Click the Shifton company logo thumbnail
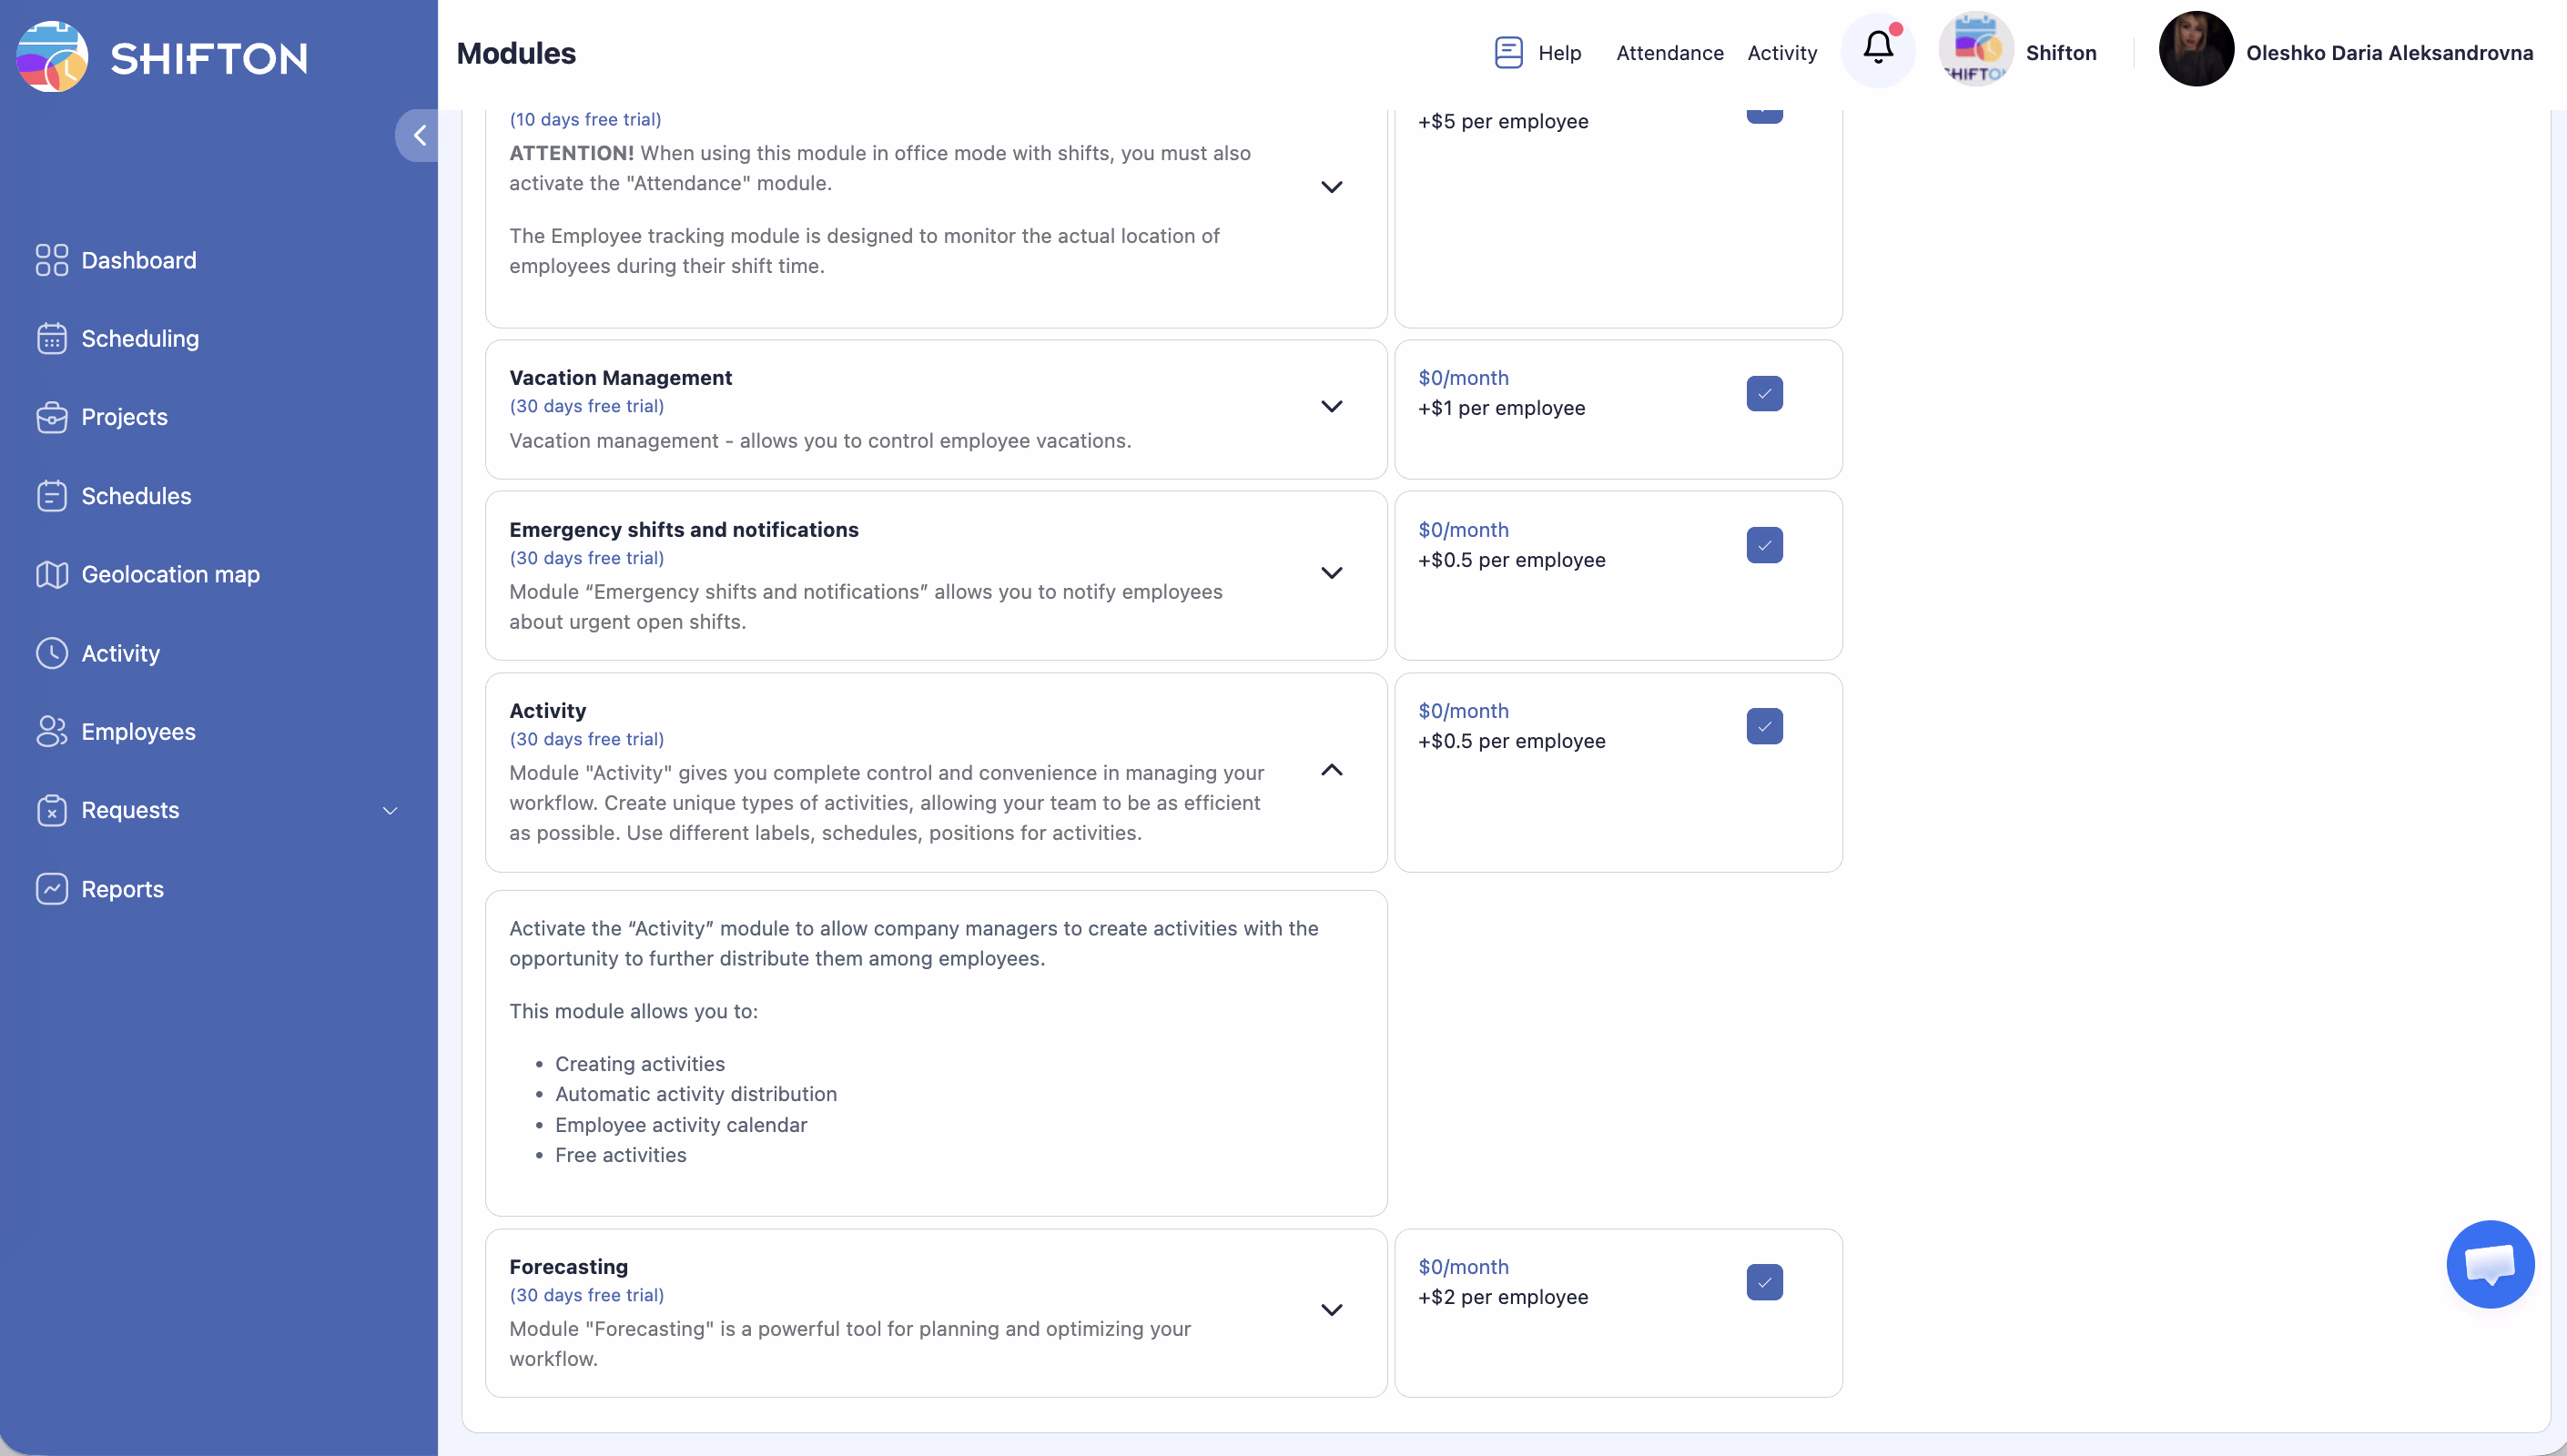 click(x=1975, y=50)
